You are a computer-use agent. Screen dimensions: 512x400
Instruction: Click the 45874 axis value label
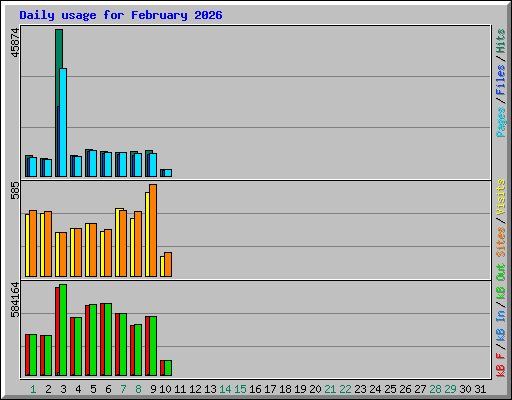[15, 43]
